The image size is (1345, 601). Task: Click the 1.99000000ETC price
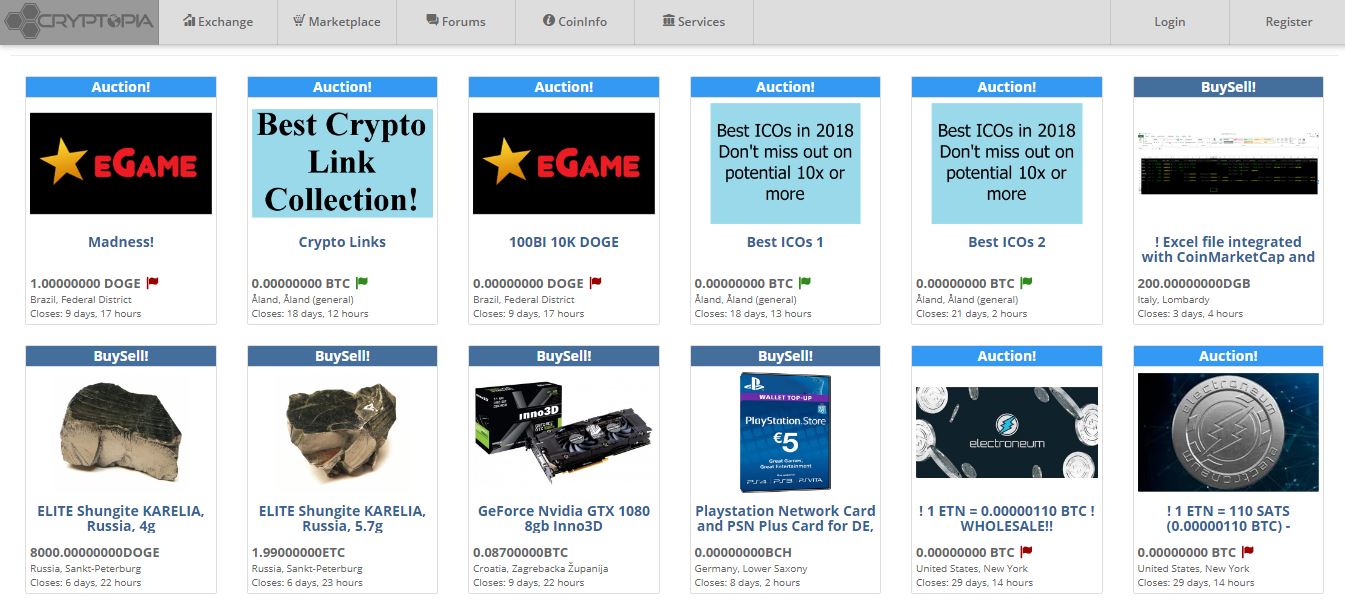[298, 552]
